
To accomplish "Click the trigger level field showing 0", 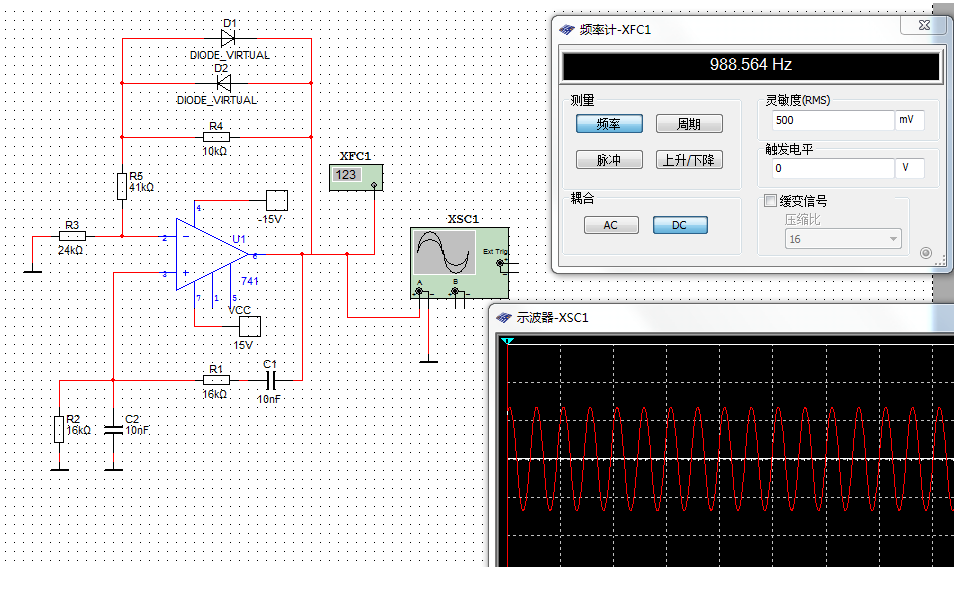I will (833, 168).
